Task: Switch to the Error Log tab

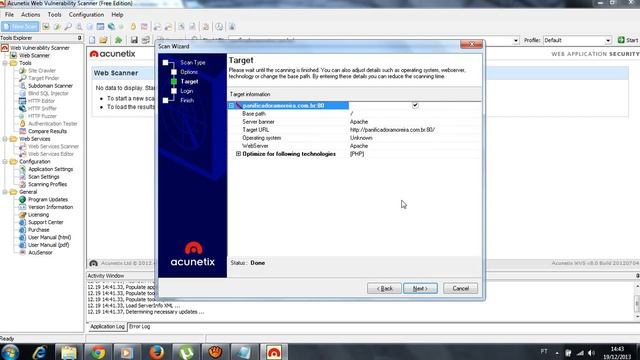Action: pyautogui.click(x=140, y=327)
